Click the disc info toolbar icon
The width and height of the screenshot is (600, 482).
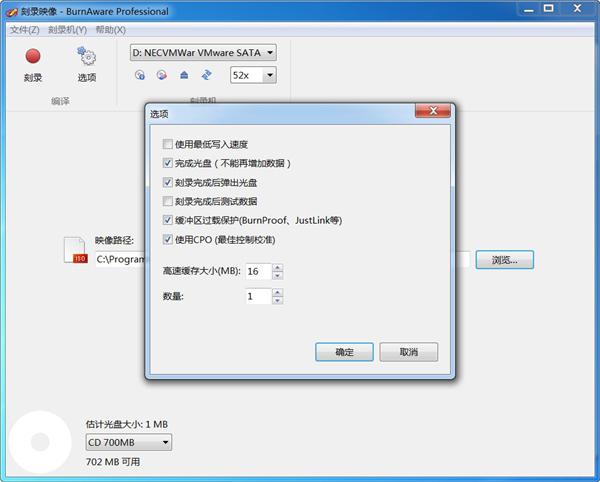(x=140, y=75)
